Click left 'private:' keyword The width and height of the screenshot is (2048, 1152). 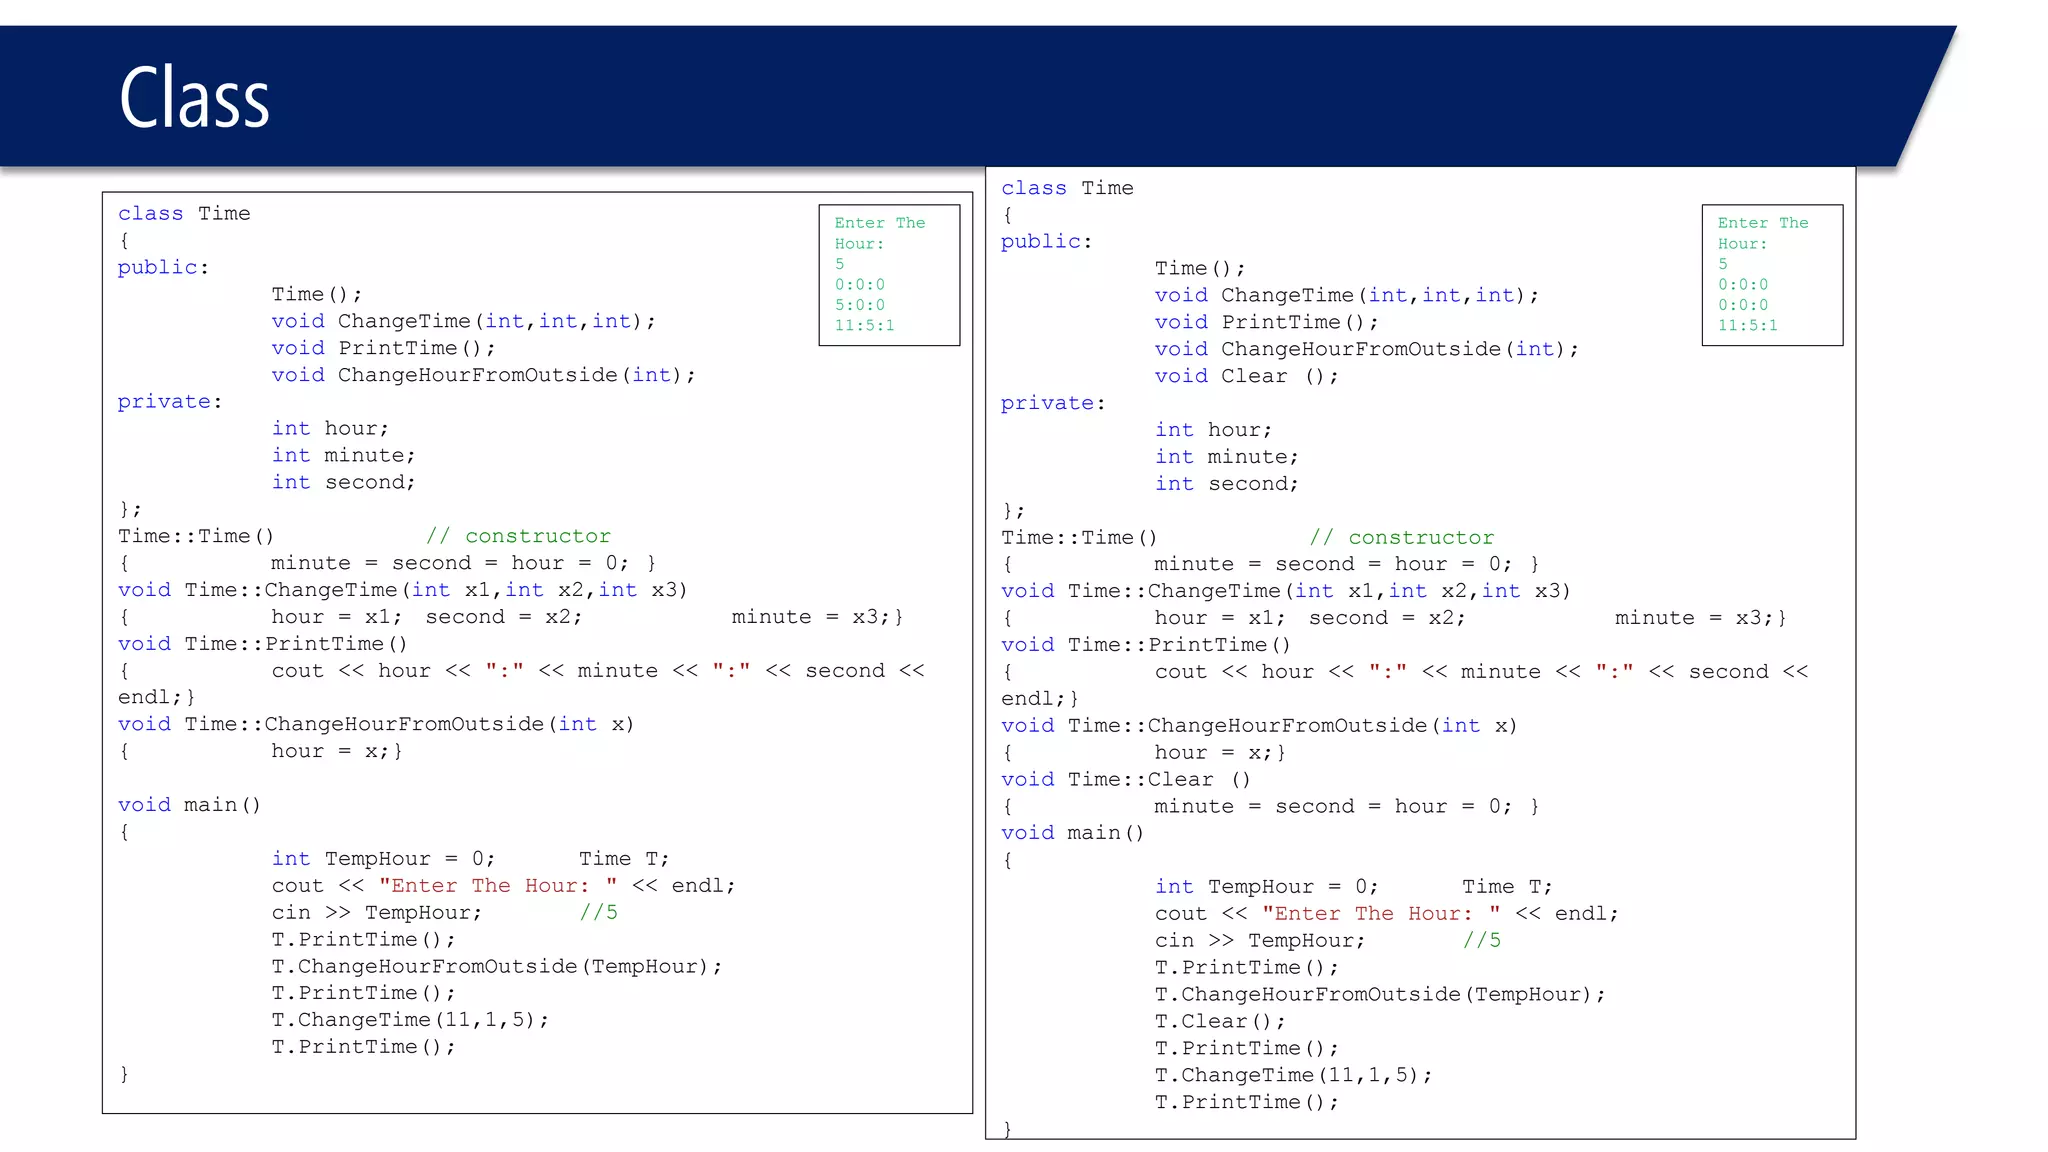tap(169, 401)
